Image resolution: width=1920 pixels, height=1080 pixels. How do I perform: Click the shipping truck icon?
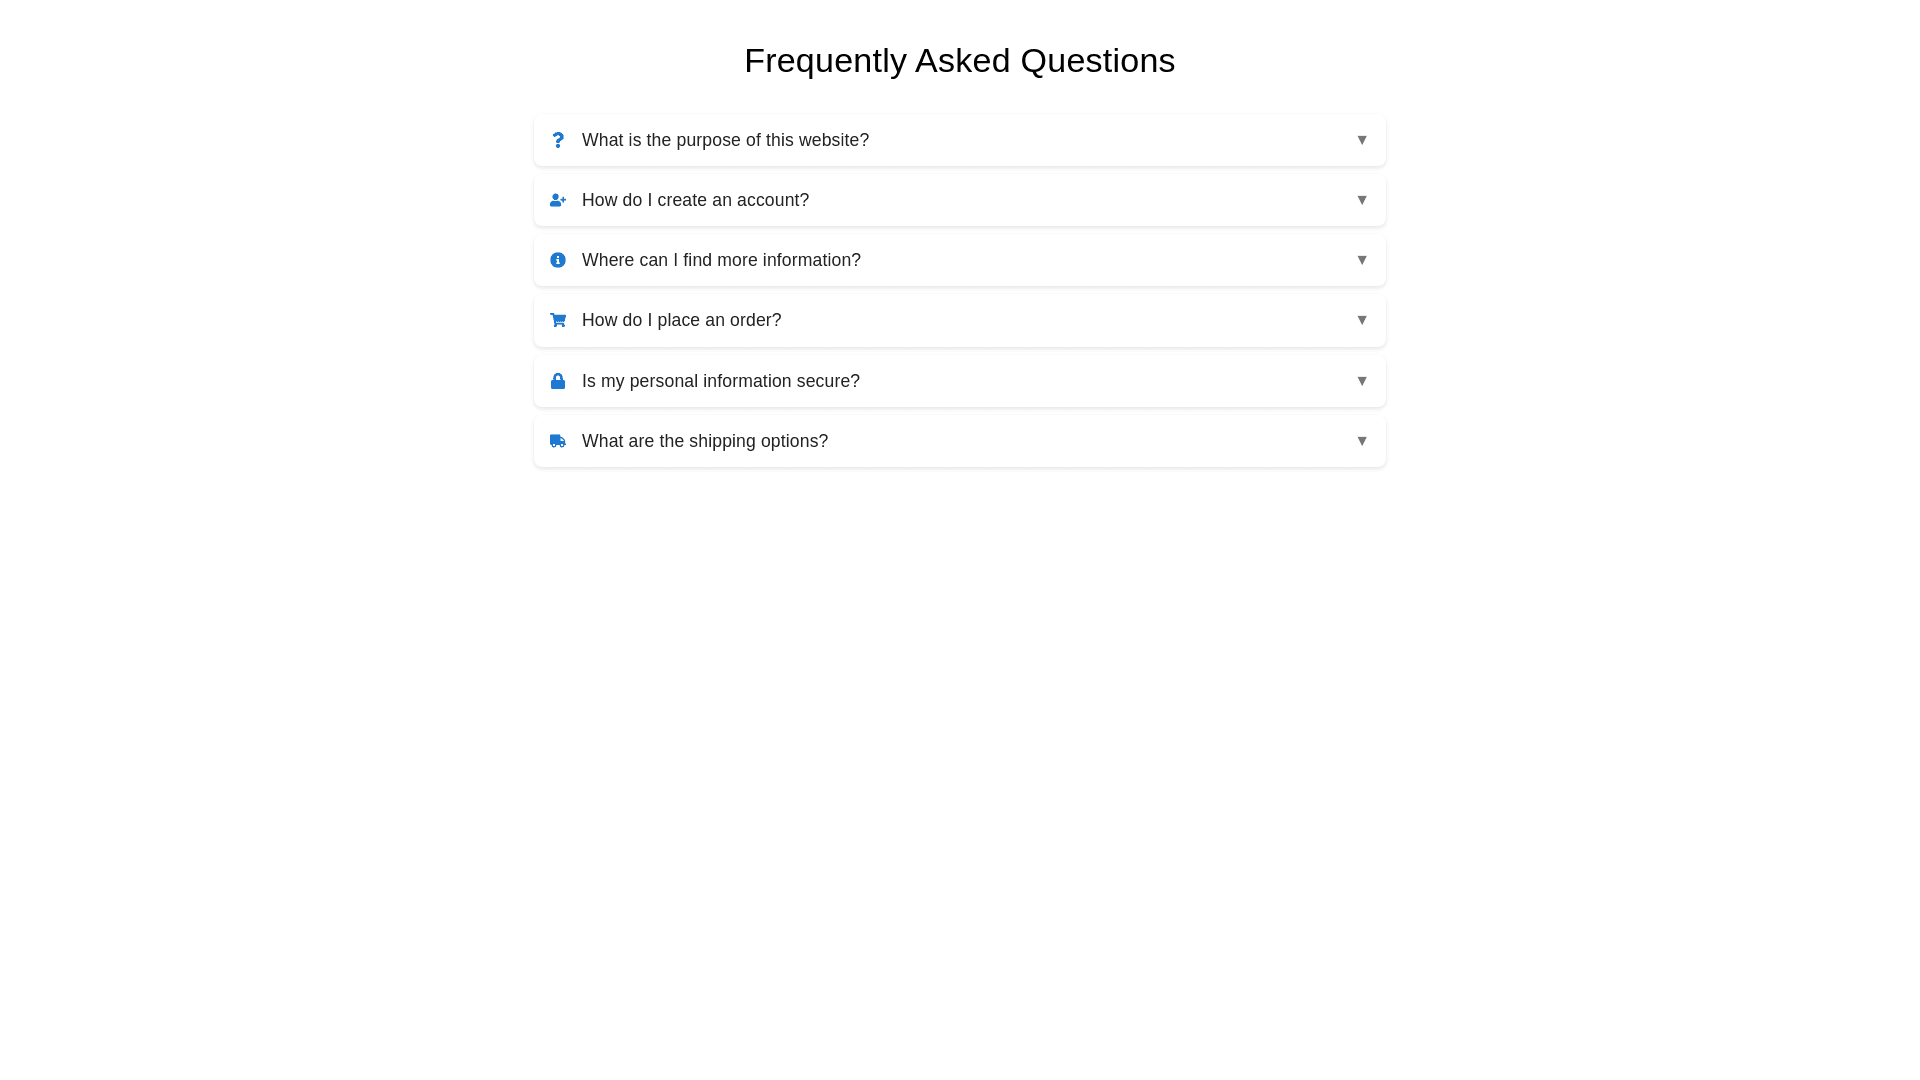558,441
